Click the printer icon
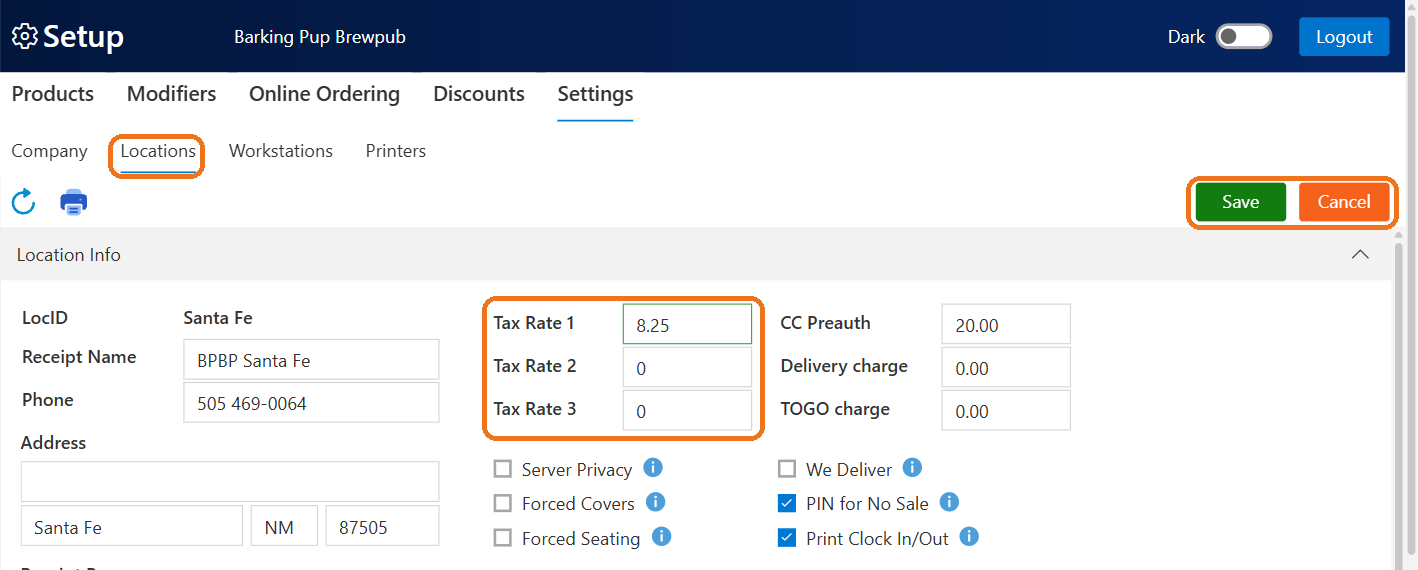 coord(74,202)
